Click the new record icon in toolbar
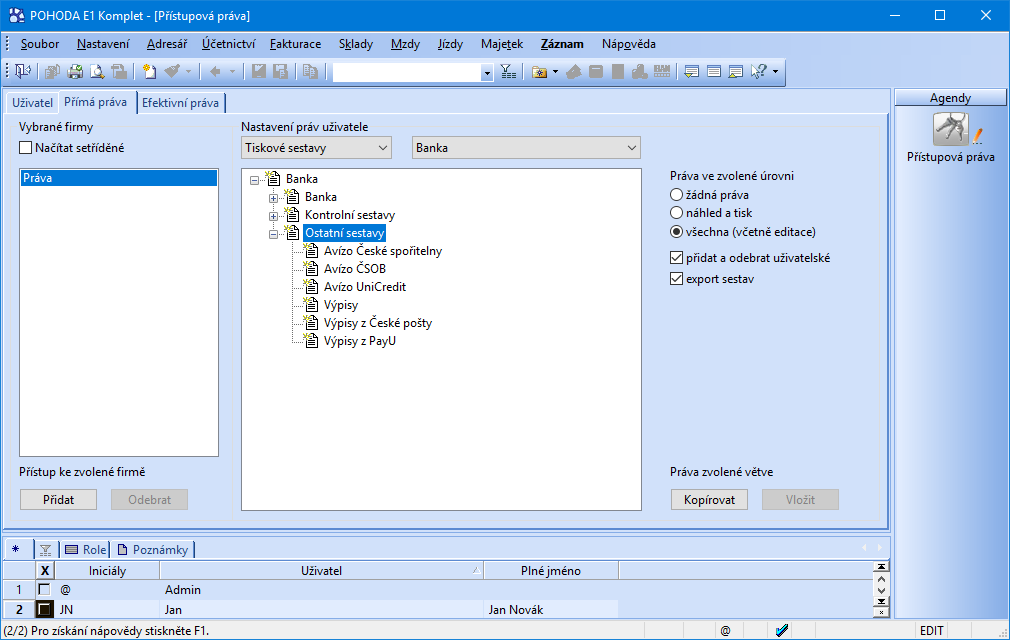The height and width of the screenshot is (640, 1010). click(x=149, y=72)
